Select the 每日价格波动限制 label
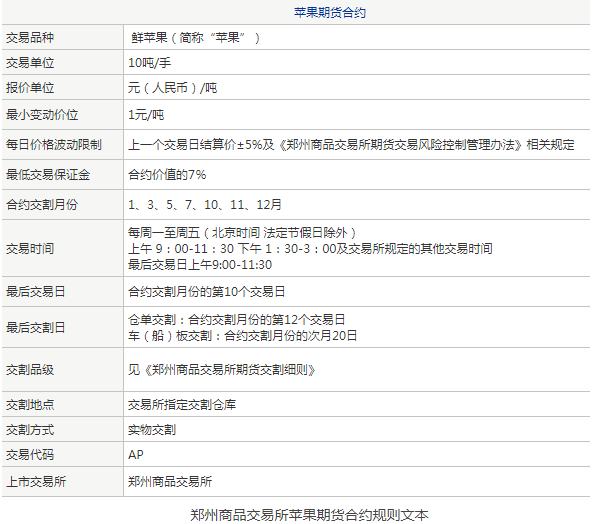597x524 pixels. [54, 145]
